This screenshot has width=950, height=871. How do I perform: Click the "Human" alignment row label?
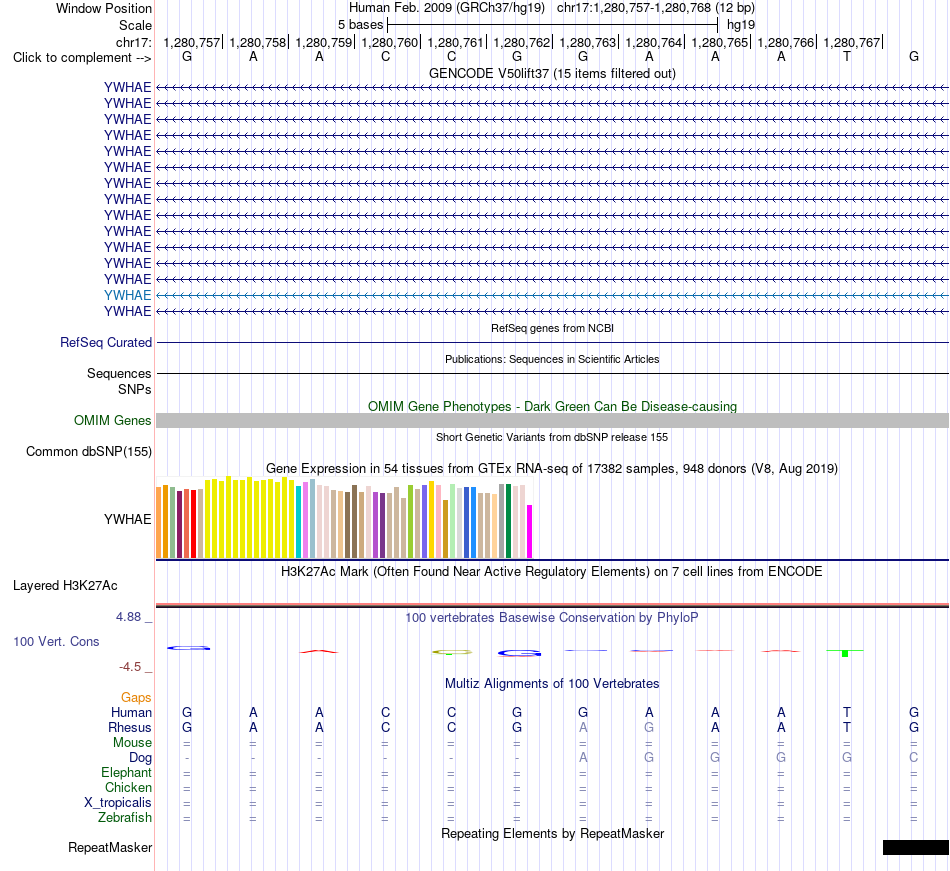(131, 712)
